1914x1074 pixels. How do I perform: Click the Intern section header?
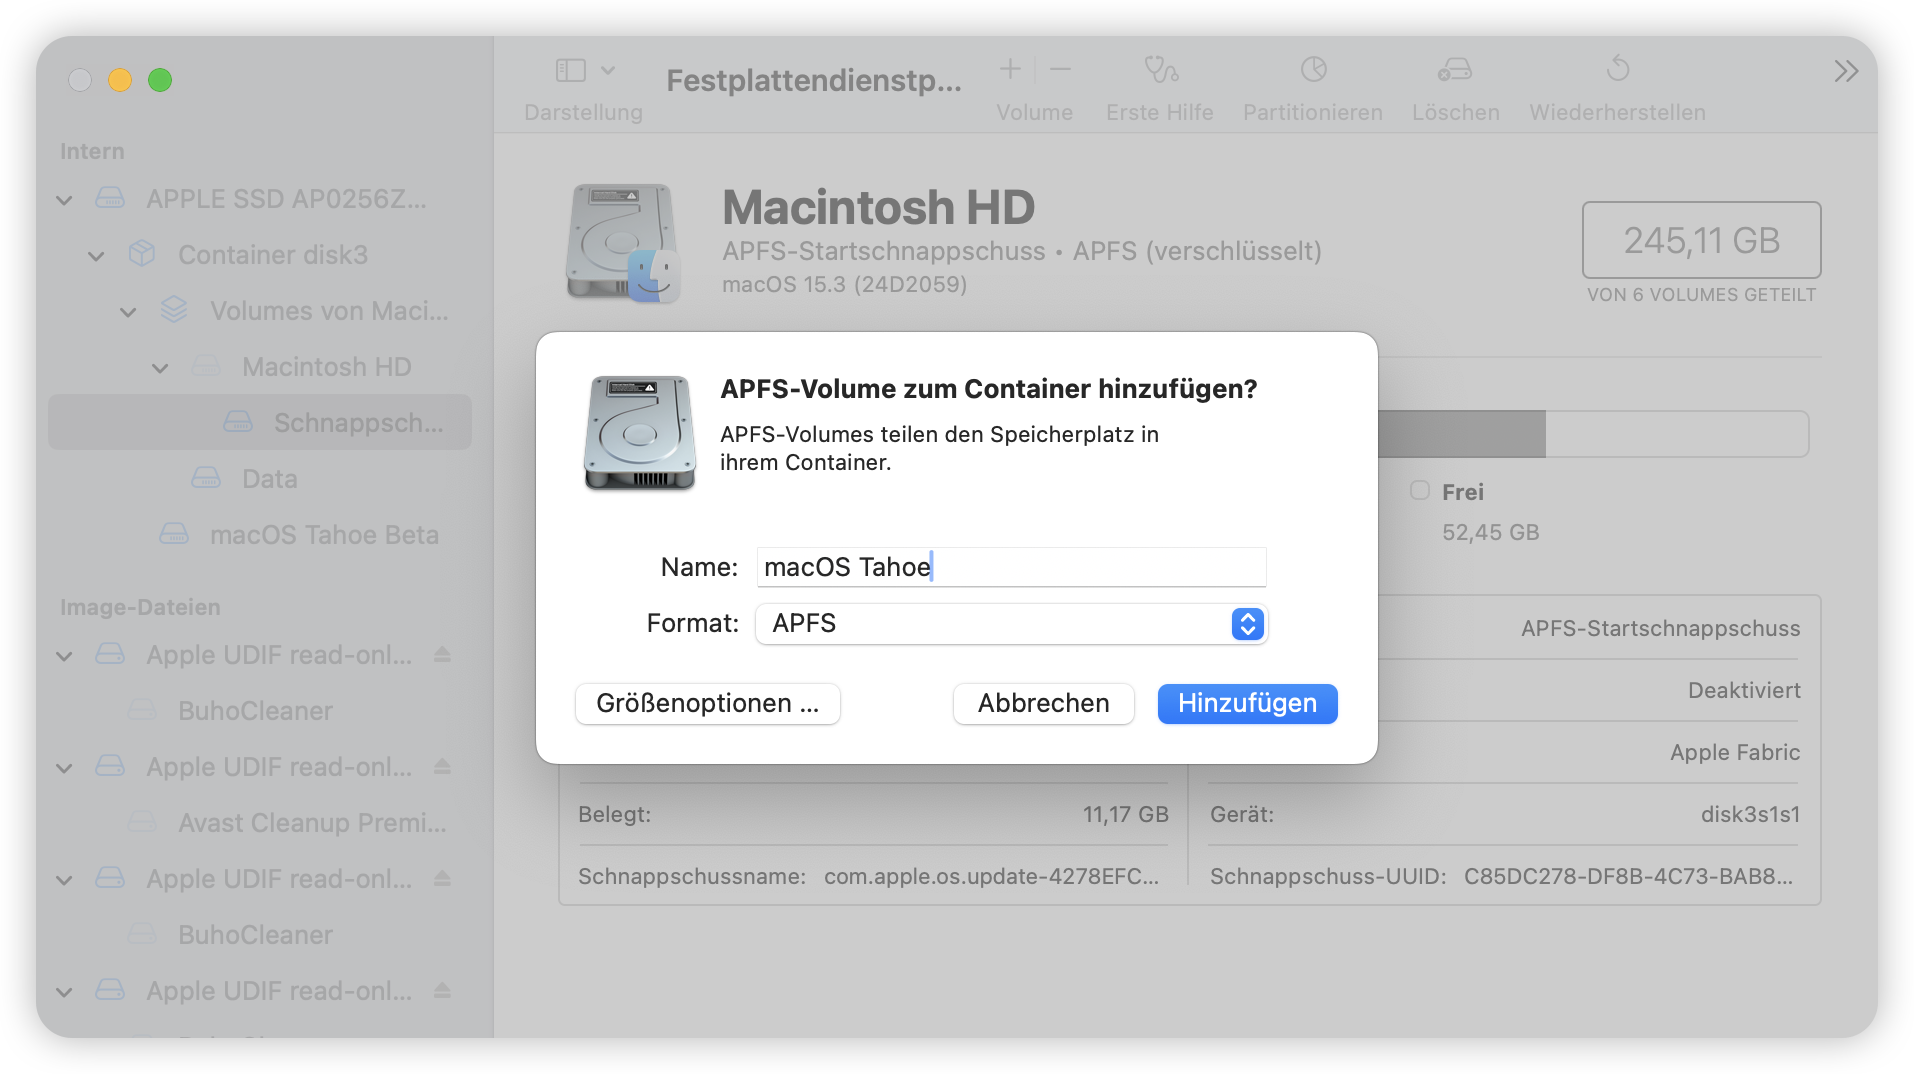pyautogui.click(x=92, y=151)
